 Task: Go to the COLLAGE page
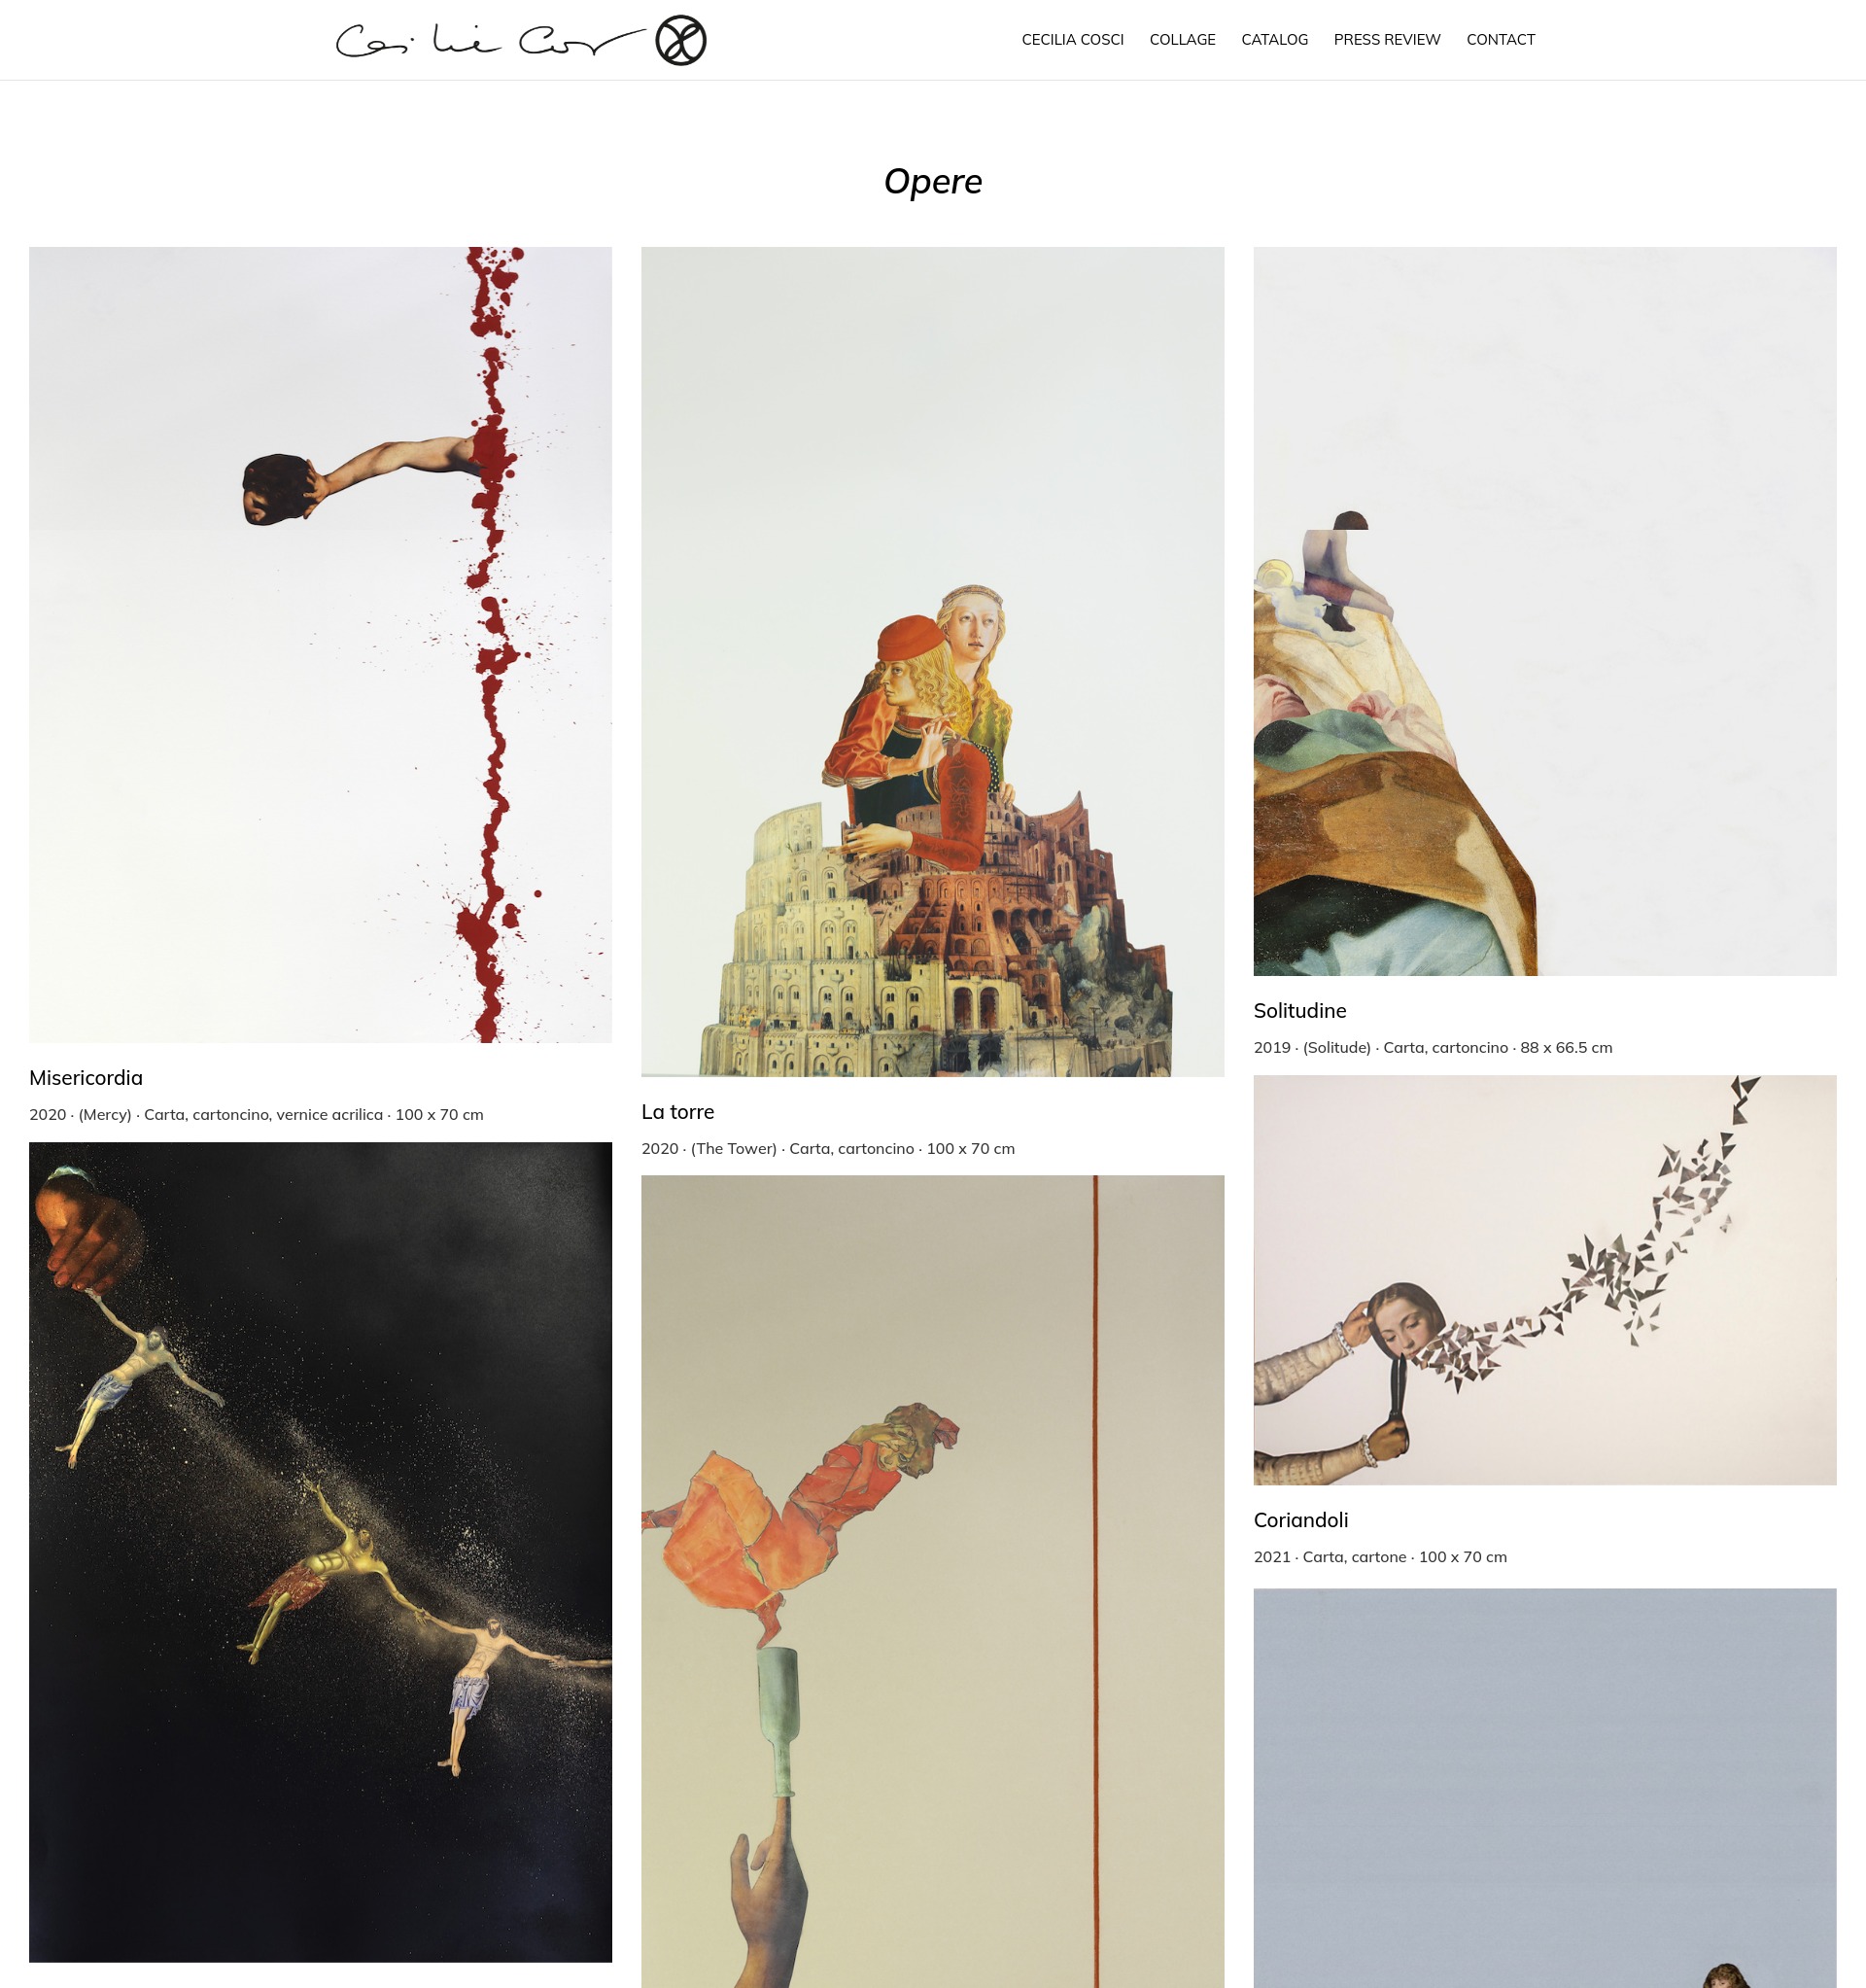point(1182,40)
